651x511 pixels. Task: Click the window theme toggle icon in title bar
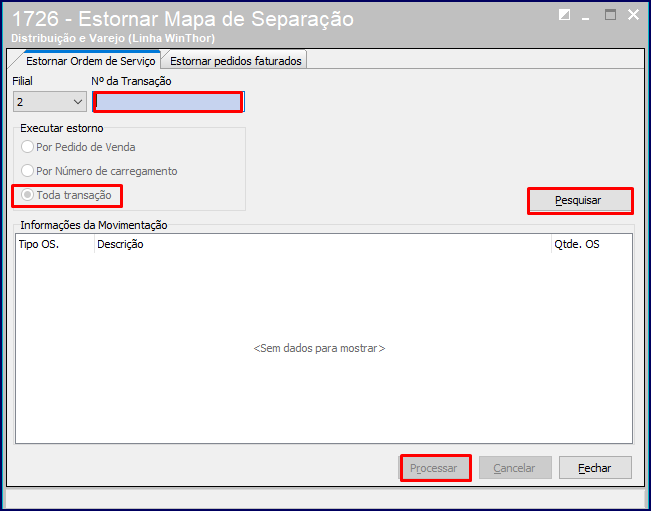pos(564,15)
